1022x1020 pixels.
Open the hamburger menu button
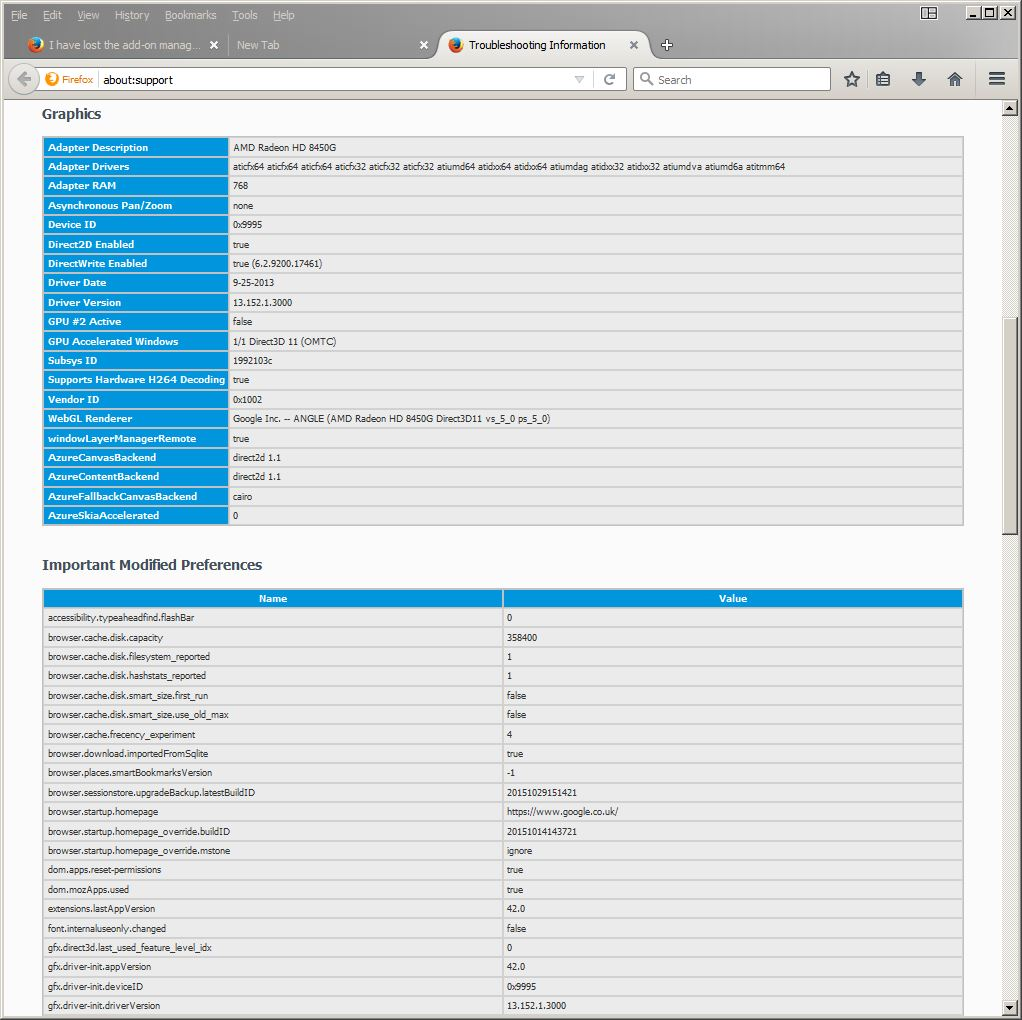(x=996, y=79)
